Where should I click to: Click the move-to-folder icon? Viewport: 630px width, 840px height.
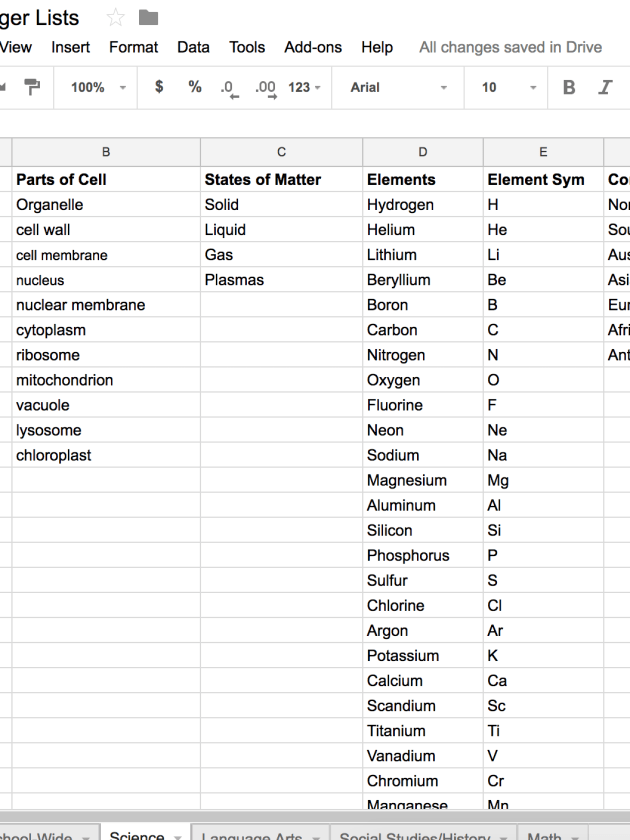[148, 18]
